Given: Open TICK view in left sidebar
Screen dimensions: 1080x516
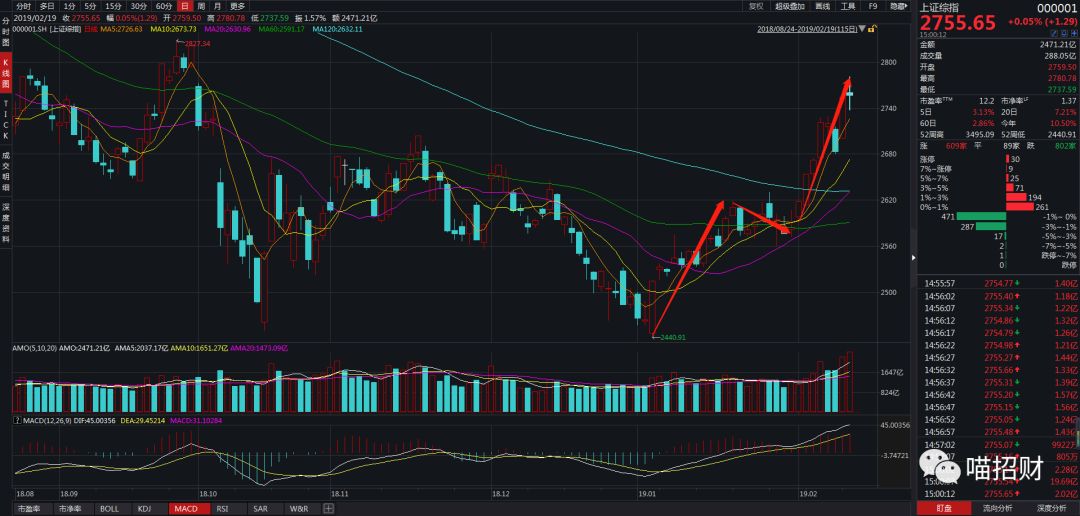Looking at the screenshot, I should (x=6, y=121).
